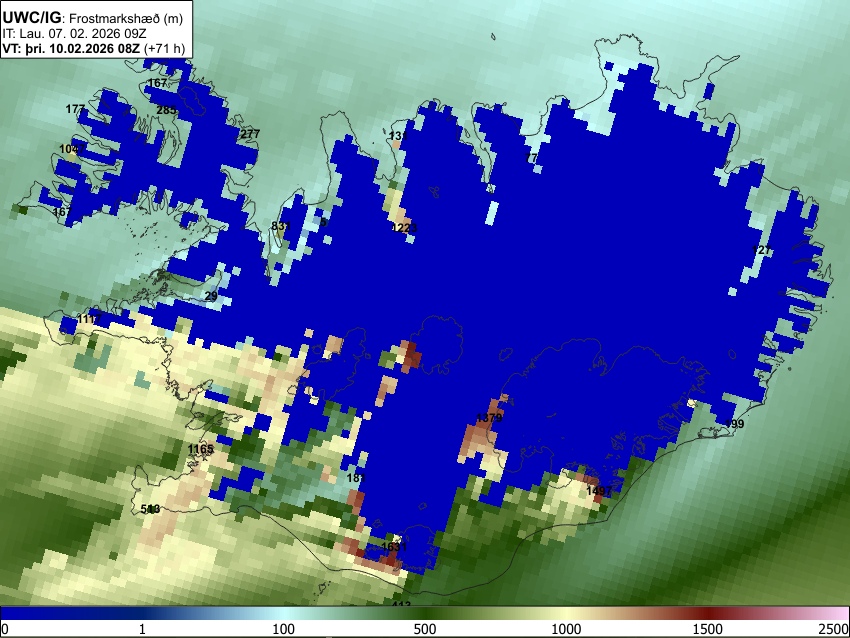This screenshot has width=850, height=638.
Task: Click the 1223 value label on the map
Action: point(404,228)
